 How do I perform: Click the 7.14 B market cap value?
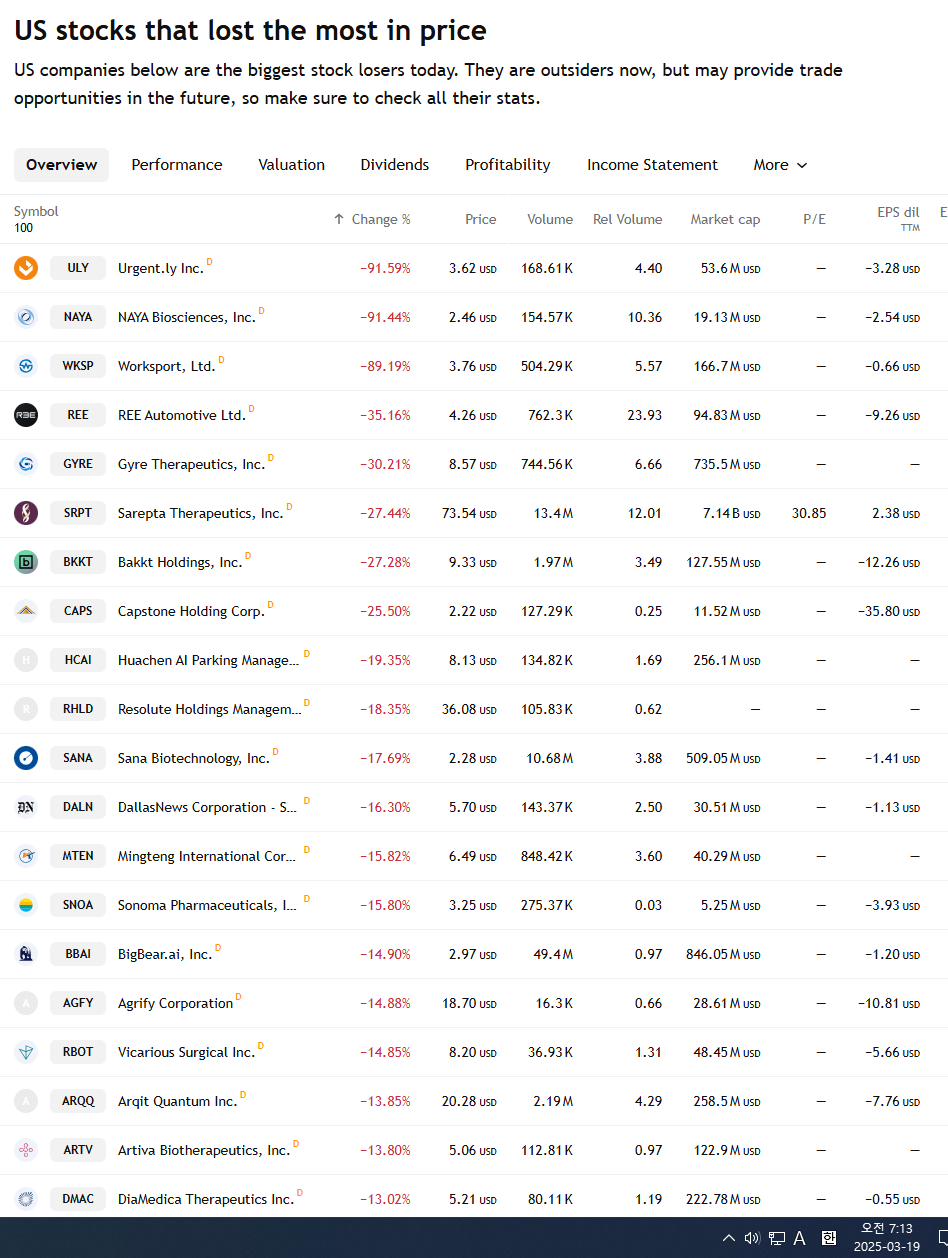731,513
